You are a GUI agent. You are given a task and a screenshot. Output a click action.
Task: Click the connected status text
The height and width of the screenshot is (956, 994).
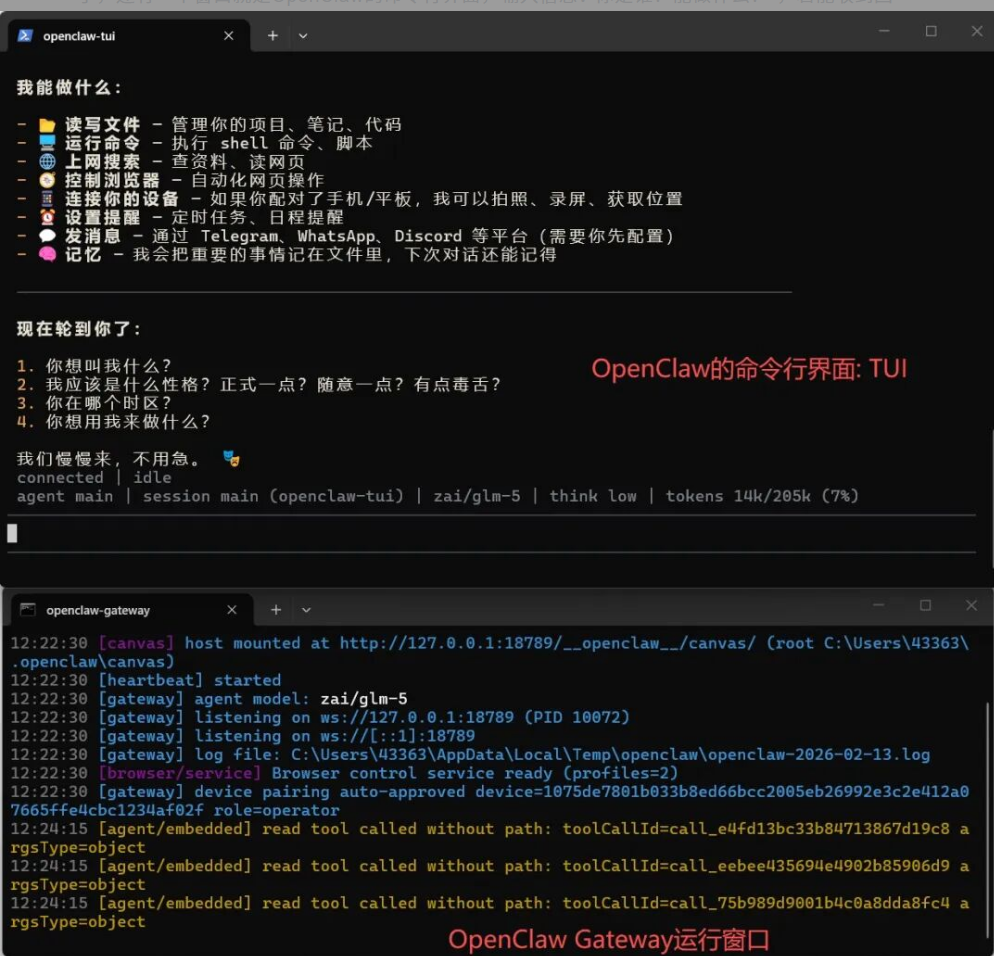[x=60, y=477]
